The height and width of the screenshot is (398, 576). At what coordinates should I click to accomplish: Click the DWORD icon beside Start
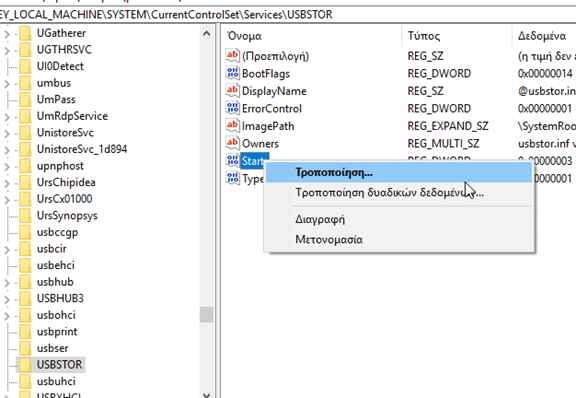[x=232, y=161]
